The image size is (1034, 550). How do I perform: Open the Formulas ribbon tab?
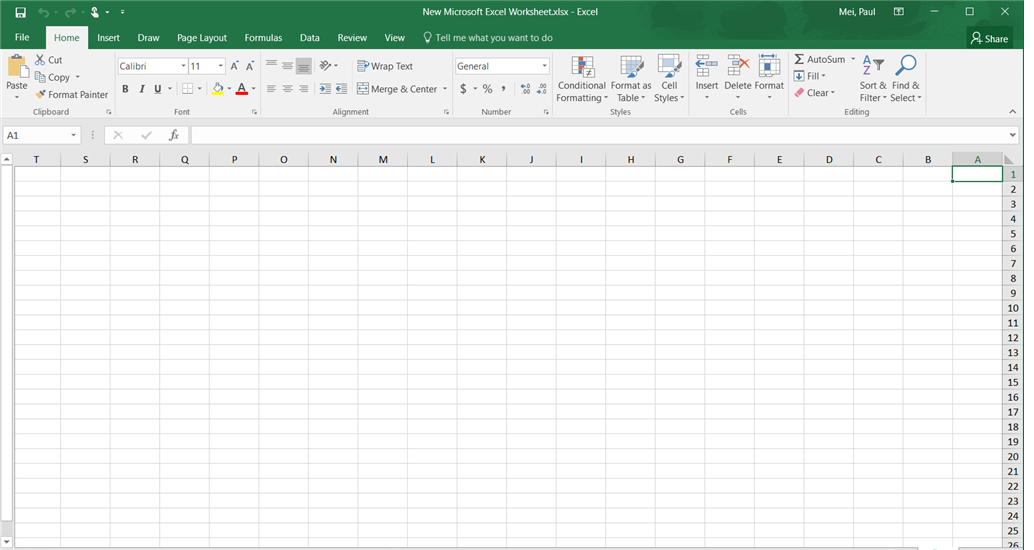(x=263, y=38)
